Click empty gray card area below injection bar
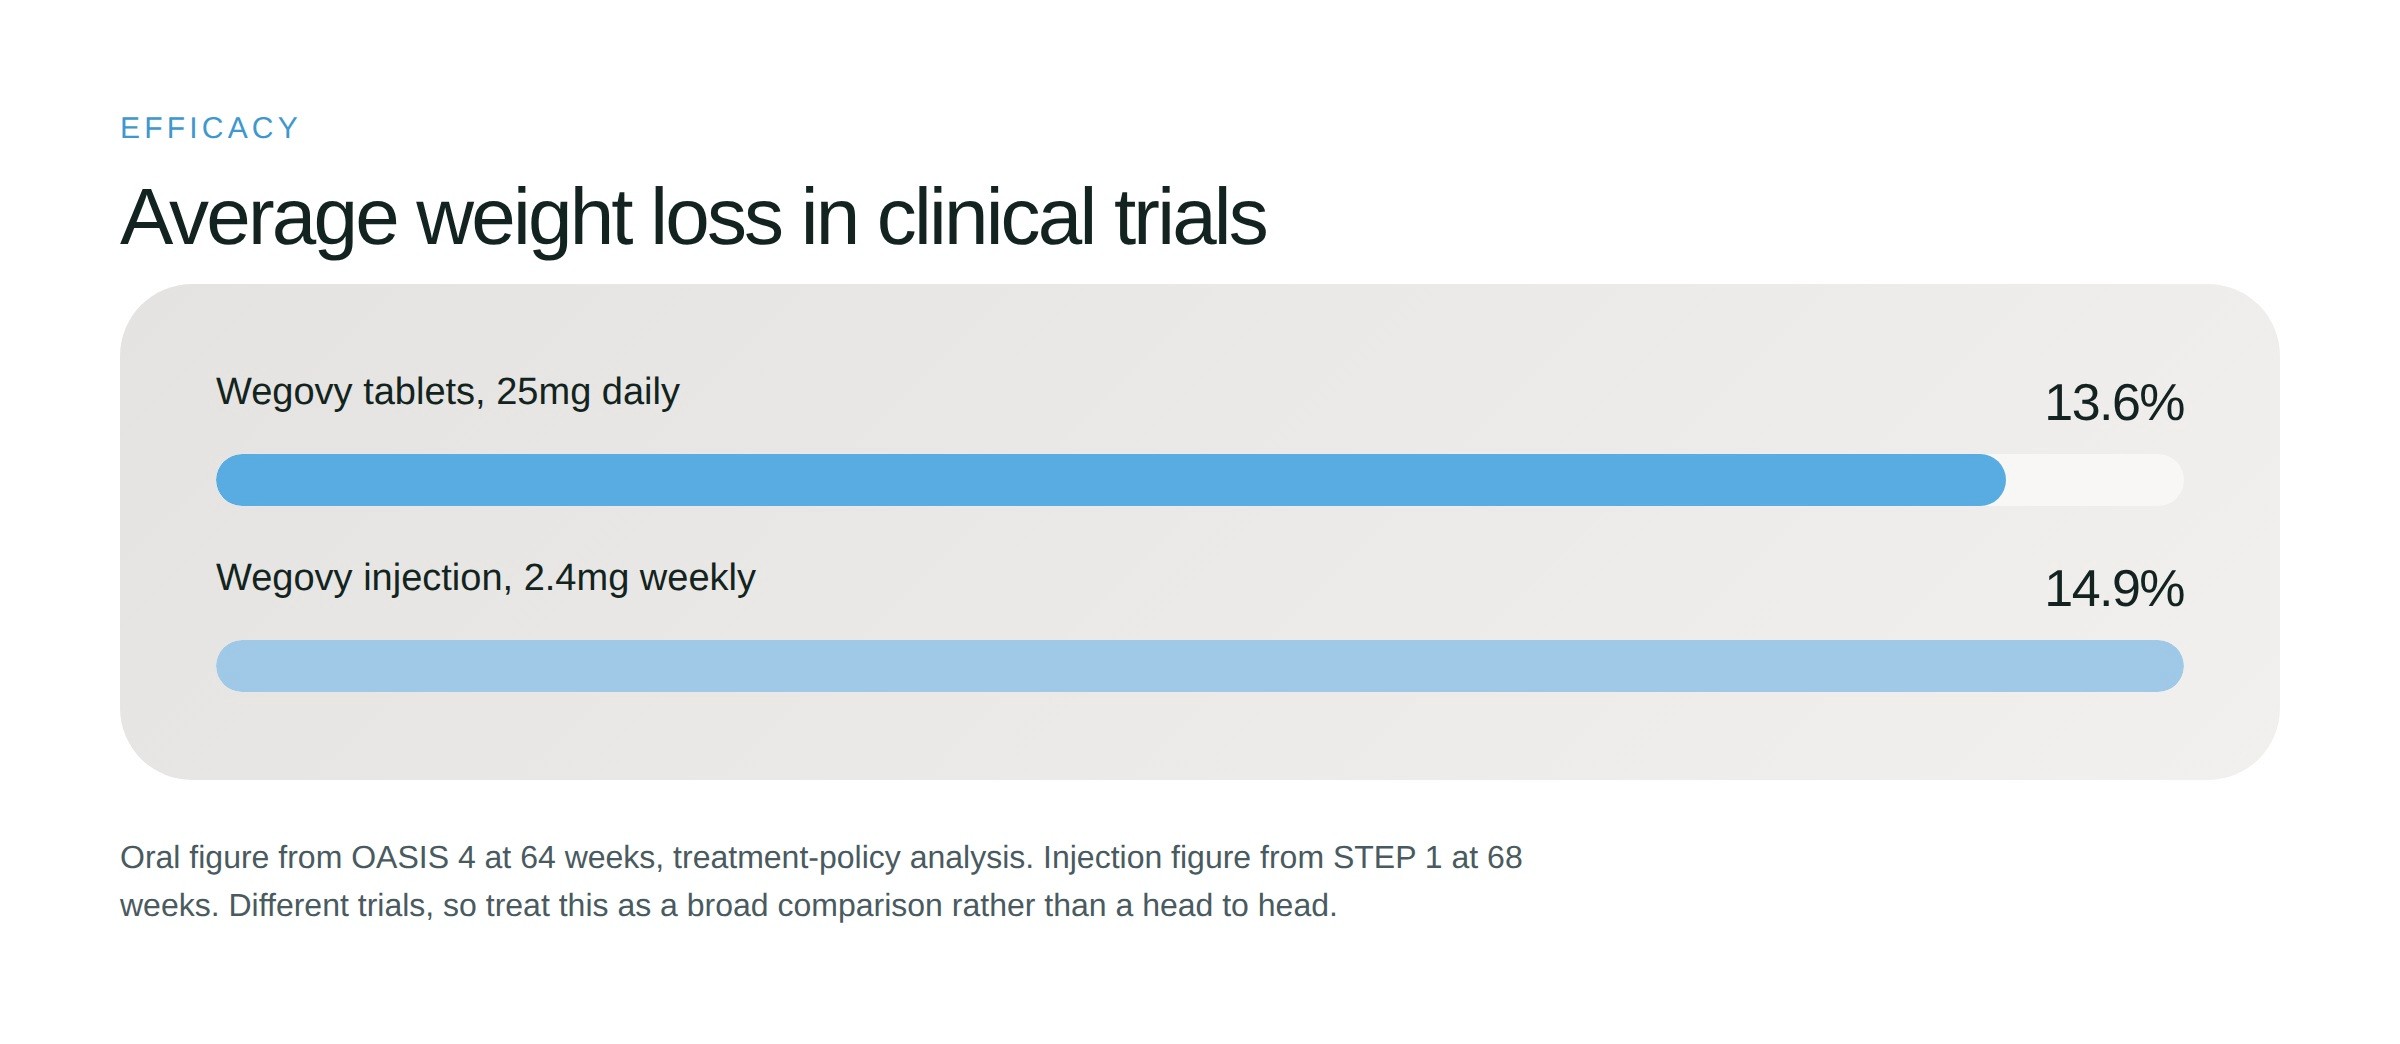Viewport: 2400px width, 1044px height. click(1200, 738)
